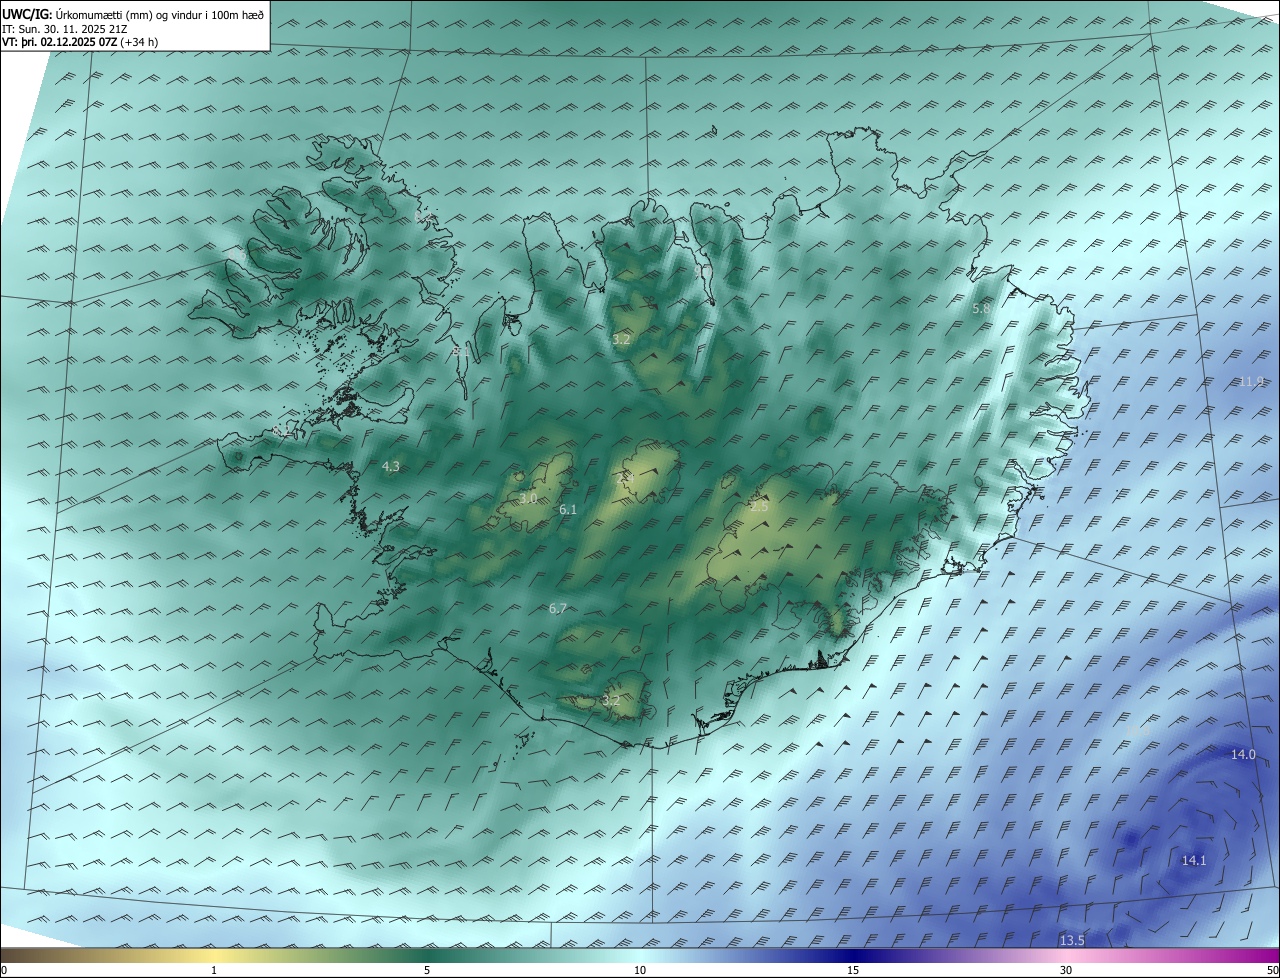Click the '30' tick on the colour scale
The height and width of the screenshot is (978, 1280).
point(1066,970)
